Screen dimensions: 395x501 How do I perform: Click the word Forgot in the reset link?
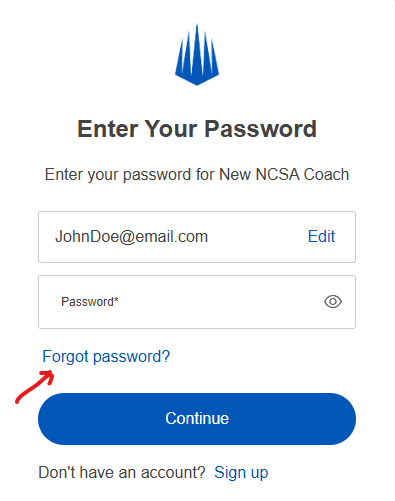pyautogui.click(x=65, y=357)
